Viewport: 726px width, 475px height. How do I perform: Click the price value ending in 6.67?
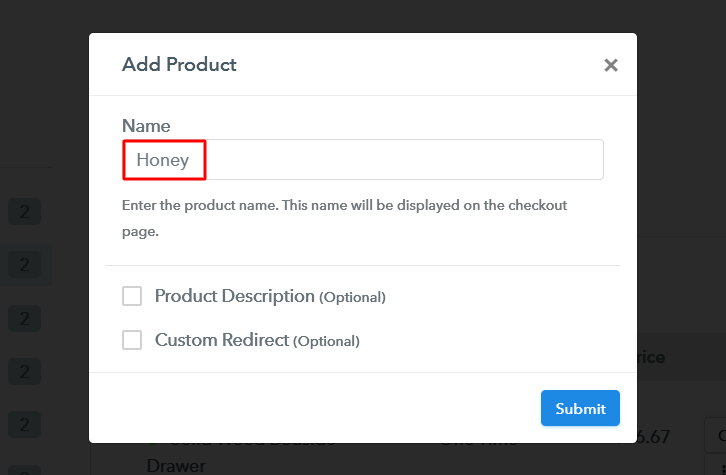[653, 437]
